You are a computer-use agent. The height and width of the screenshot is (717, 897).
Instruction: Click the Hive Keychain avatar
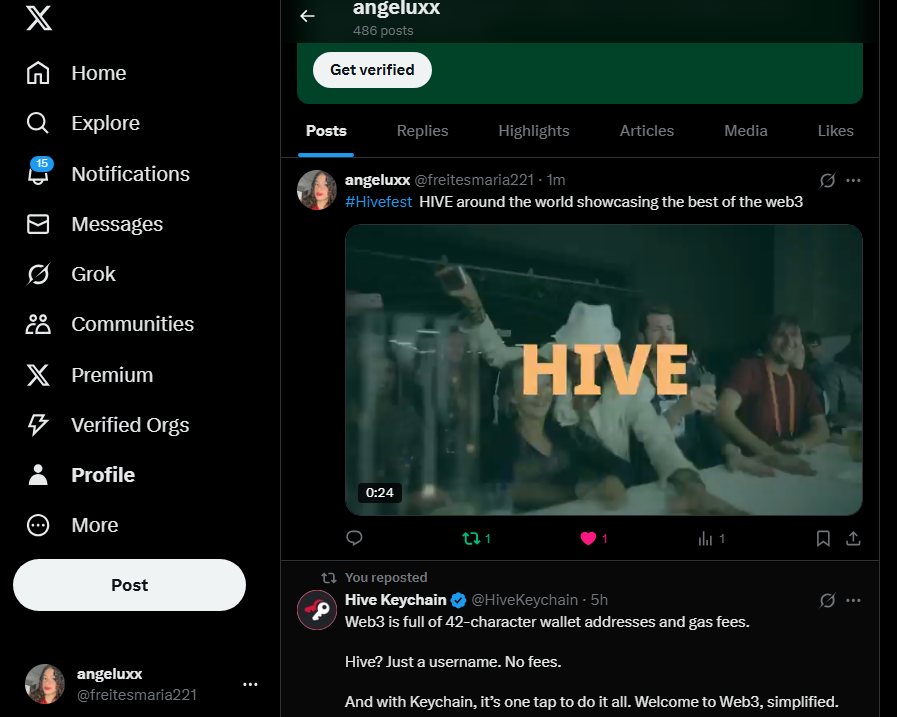point(317,610)
